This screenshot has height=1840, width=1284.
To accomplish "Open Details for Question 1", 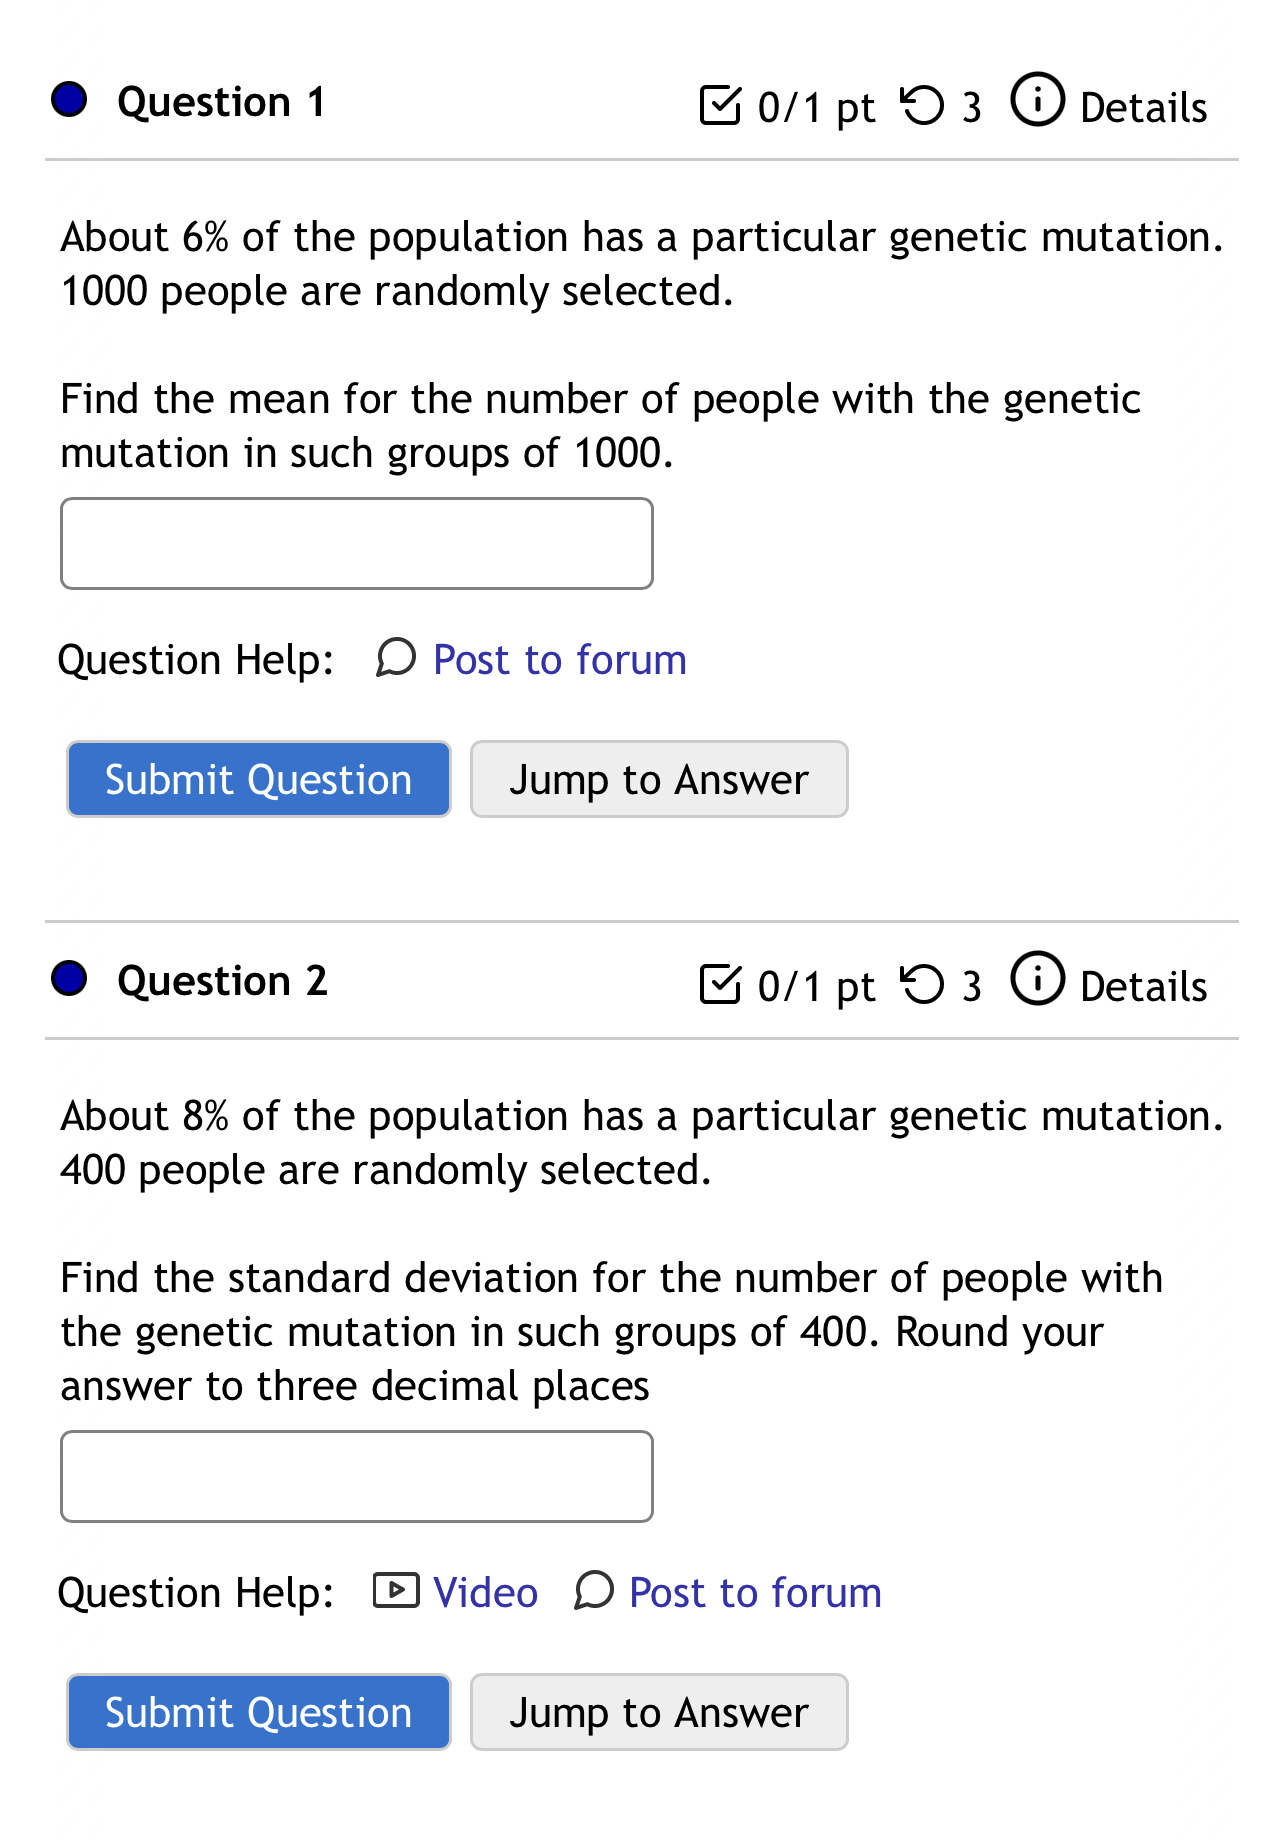I will coord(1143,107).
